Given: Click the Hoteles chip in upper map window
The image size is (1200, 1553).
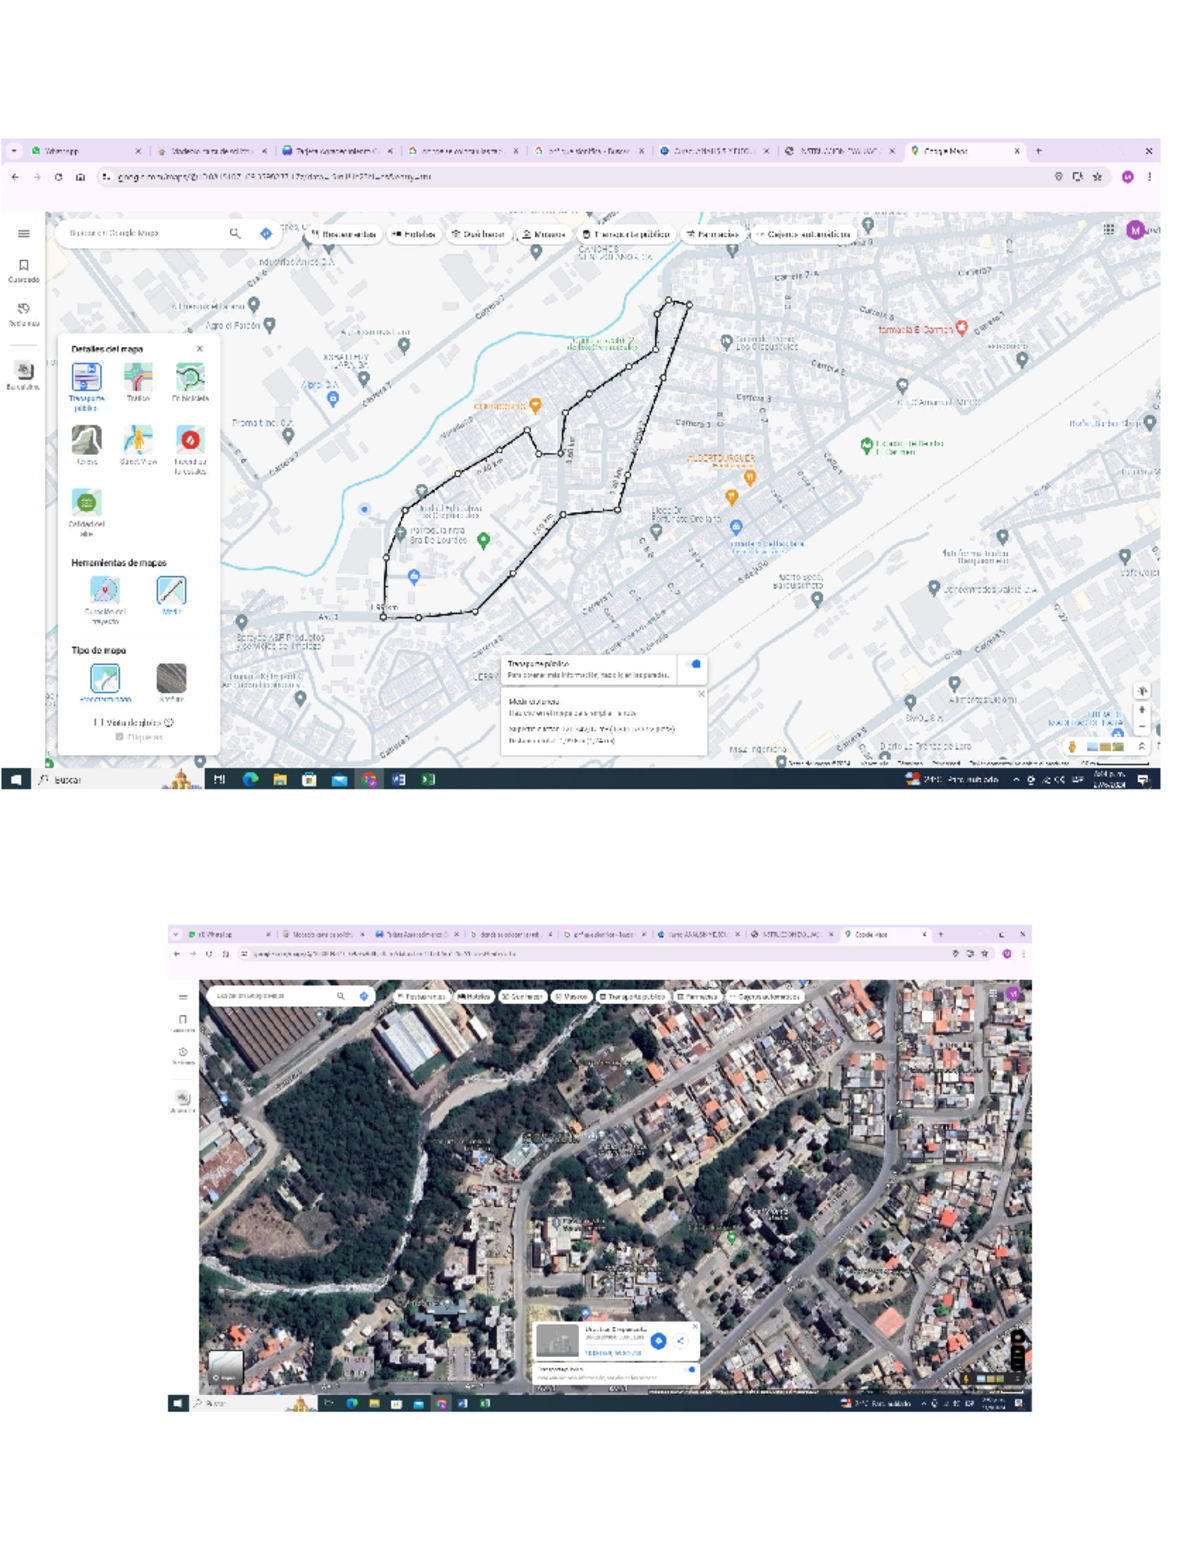Looking at the screenshot, I should pyautogui.click(x=413, y=234).
